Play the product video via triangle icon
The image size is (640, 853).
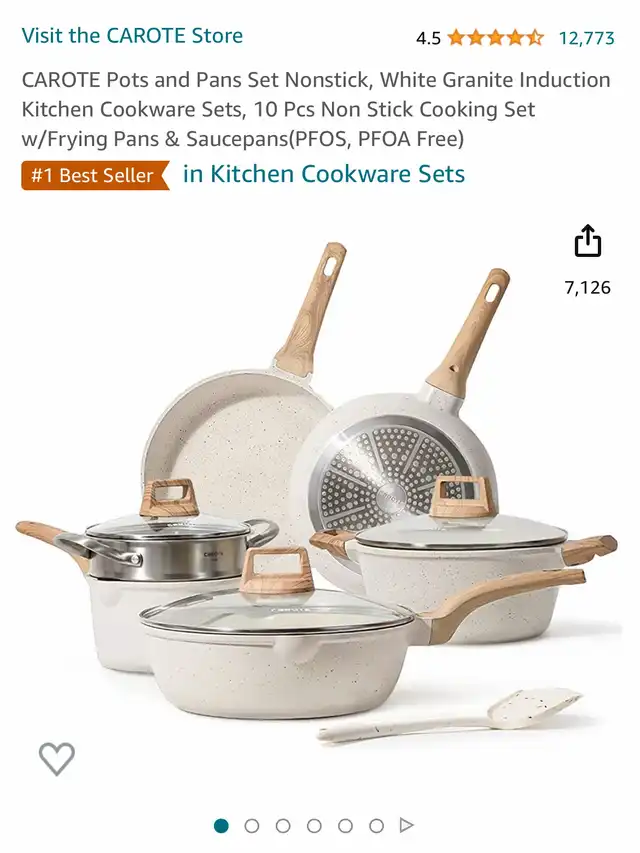[407, 825]
